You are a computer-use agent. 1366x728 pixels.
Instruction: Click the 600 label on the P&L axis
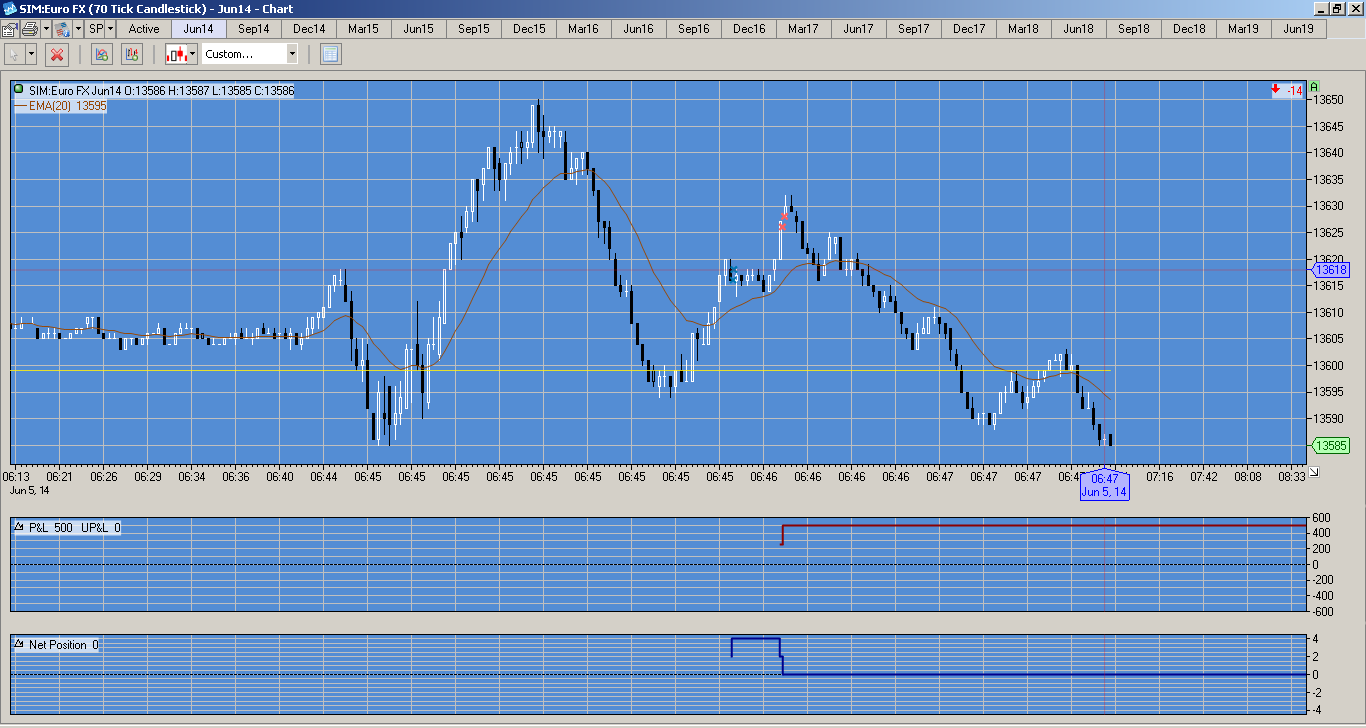(1322, 518)
